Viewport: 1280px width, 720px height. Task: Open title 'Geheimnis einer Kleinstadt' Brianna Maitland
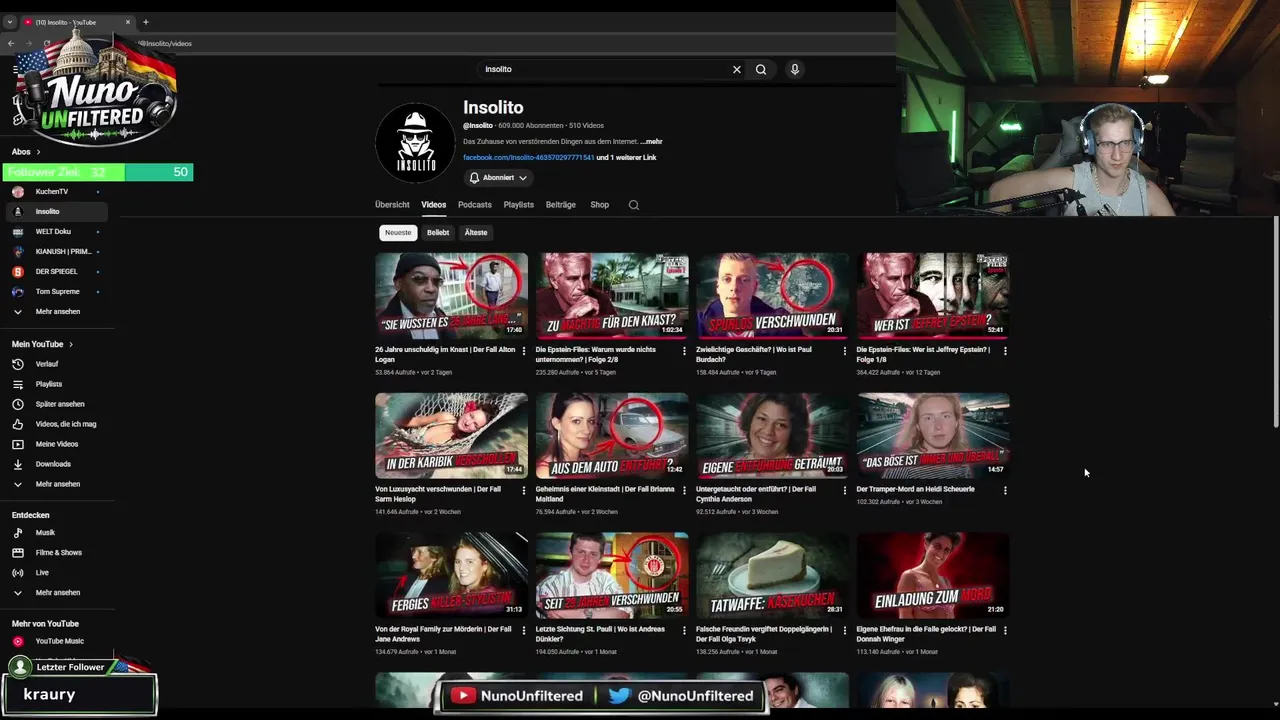click(x=605, y=494)
